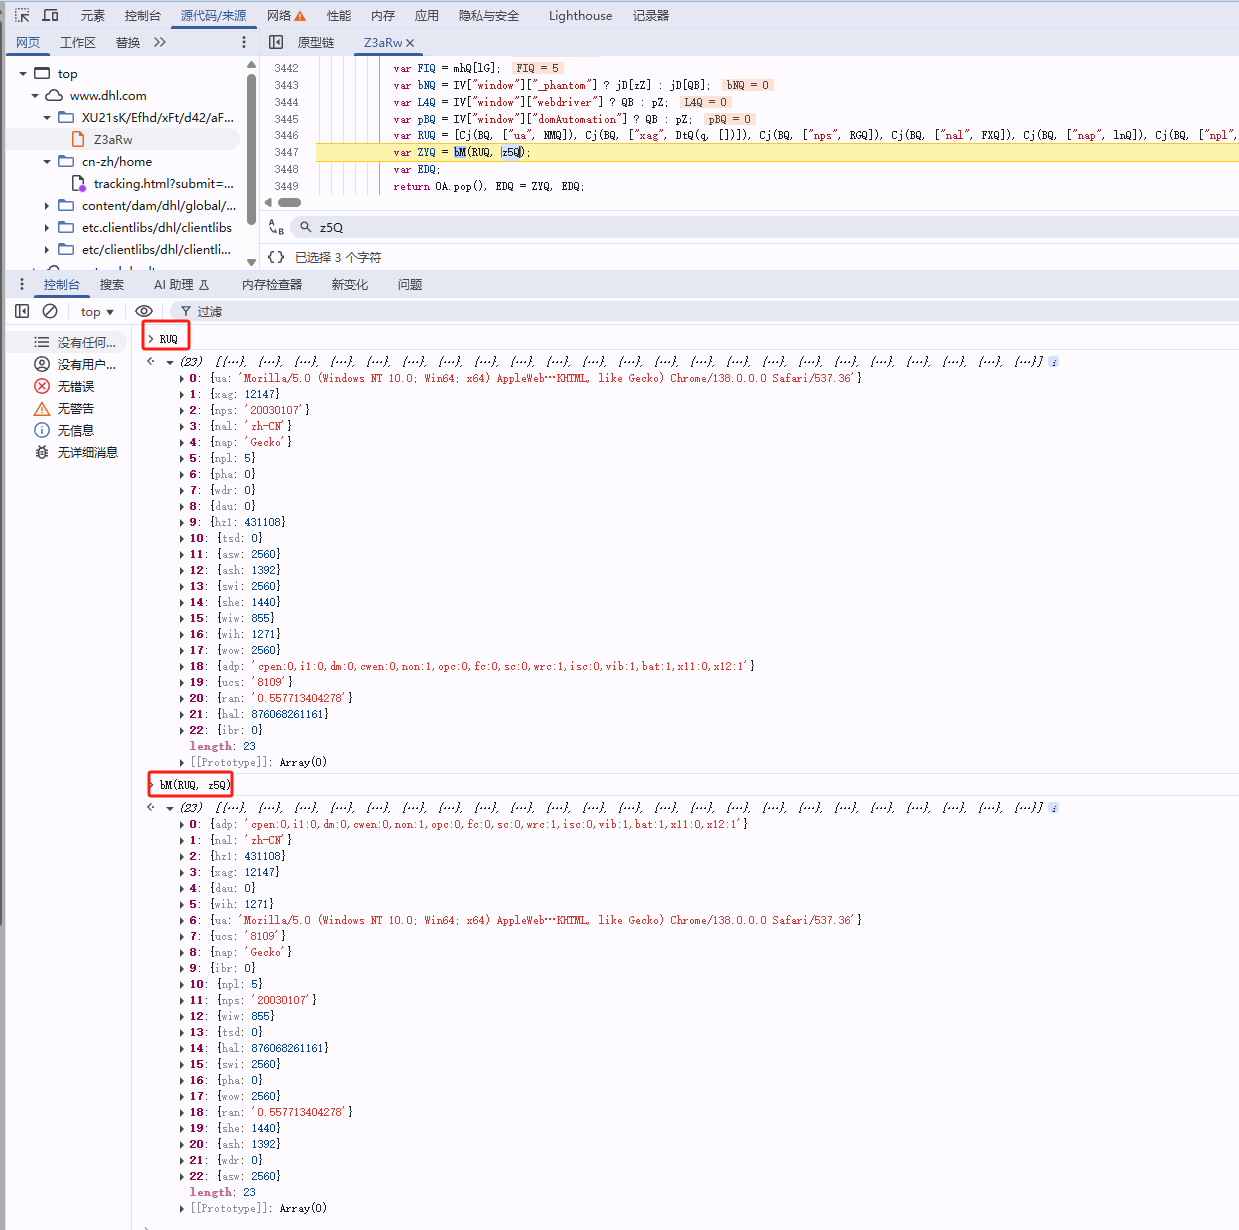Collapse the first (23) array output
This screenshot has height=1230, width=1239.
point(170,362)
